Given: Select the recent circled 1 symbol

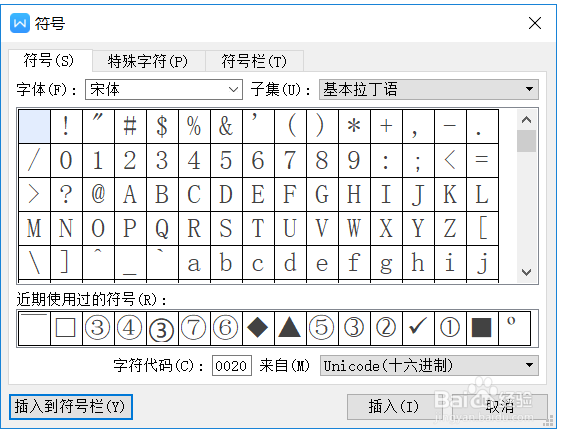Looking at the screenshot, I should 450,328.
